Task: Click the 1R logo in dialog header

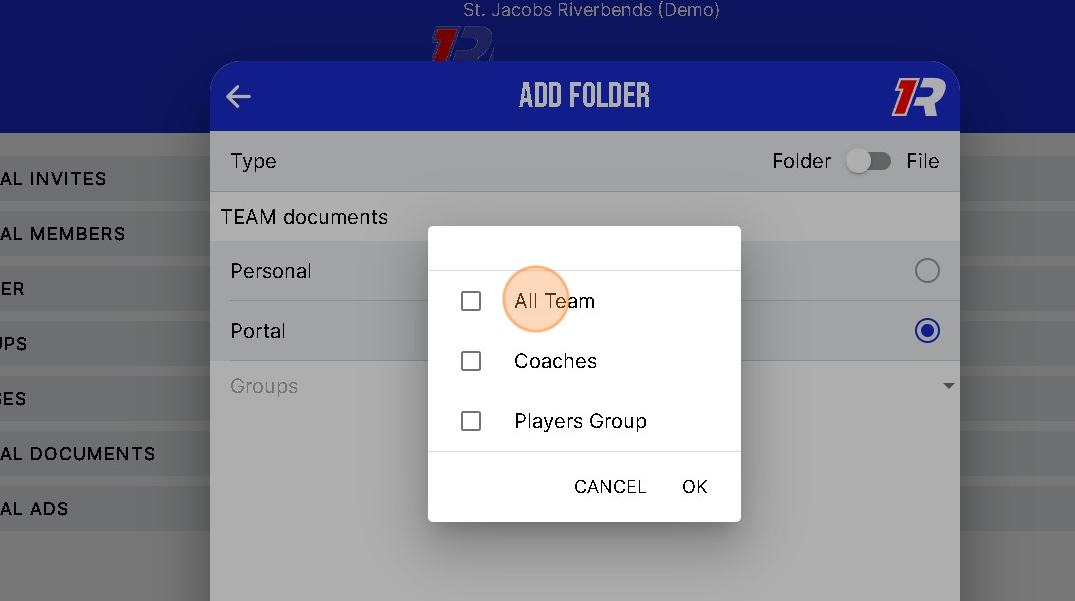Action: coord(918,97)
